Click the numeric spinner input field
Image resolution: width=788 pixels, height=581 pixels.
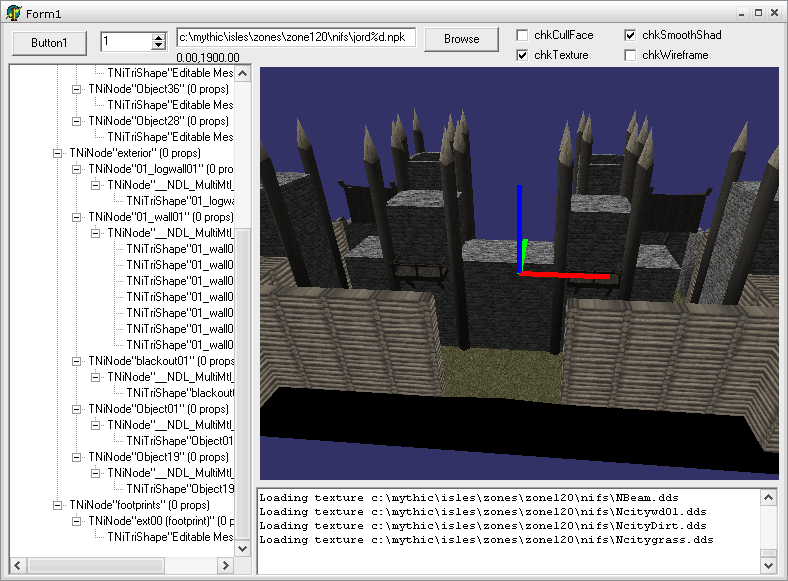point(126,41)
